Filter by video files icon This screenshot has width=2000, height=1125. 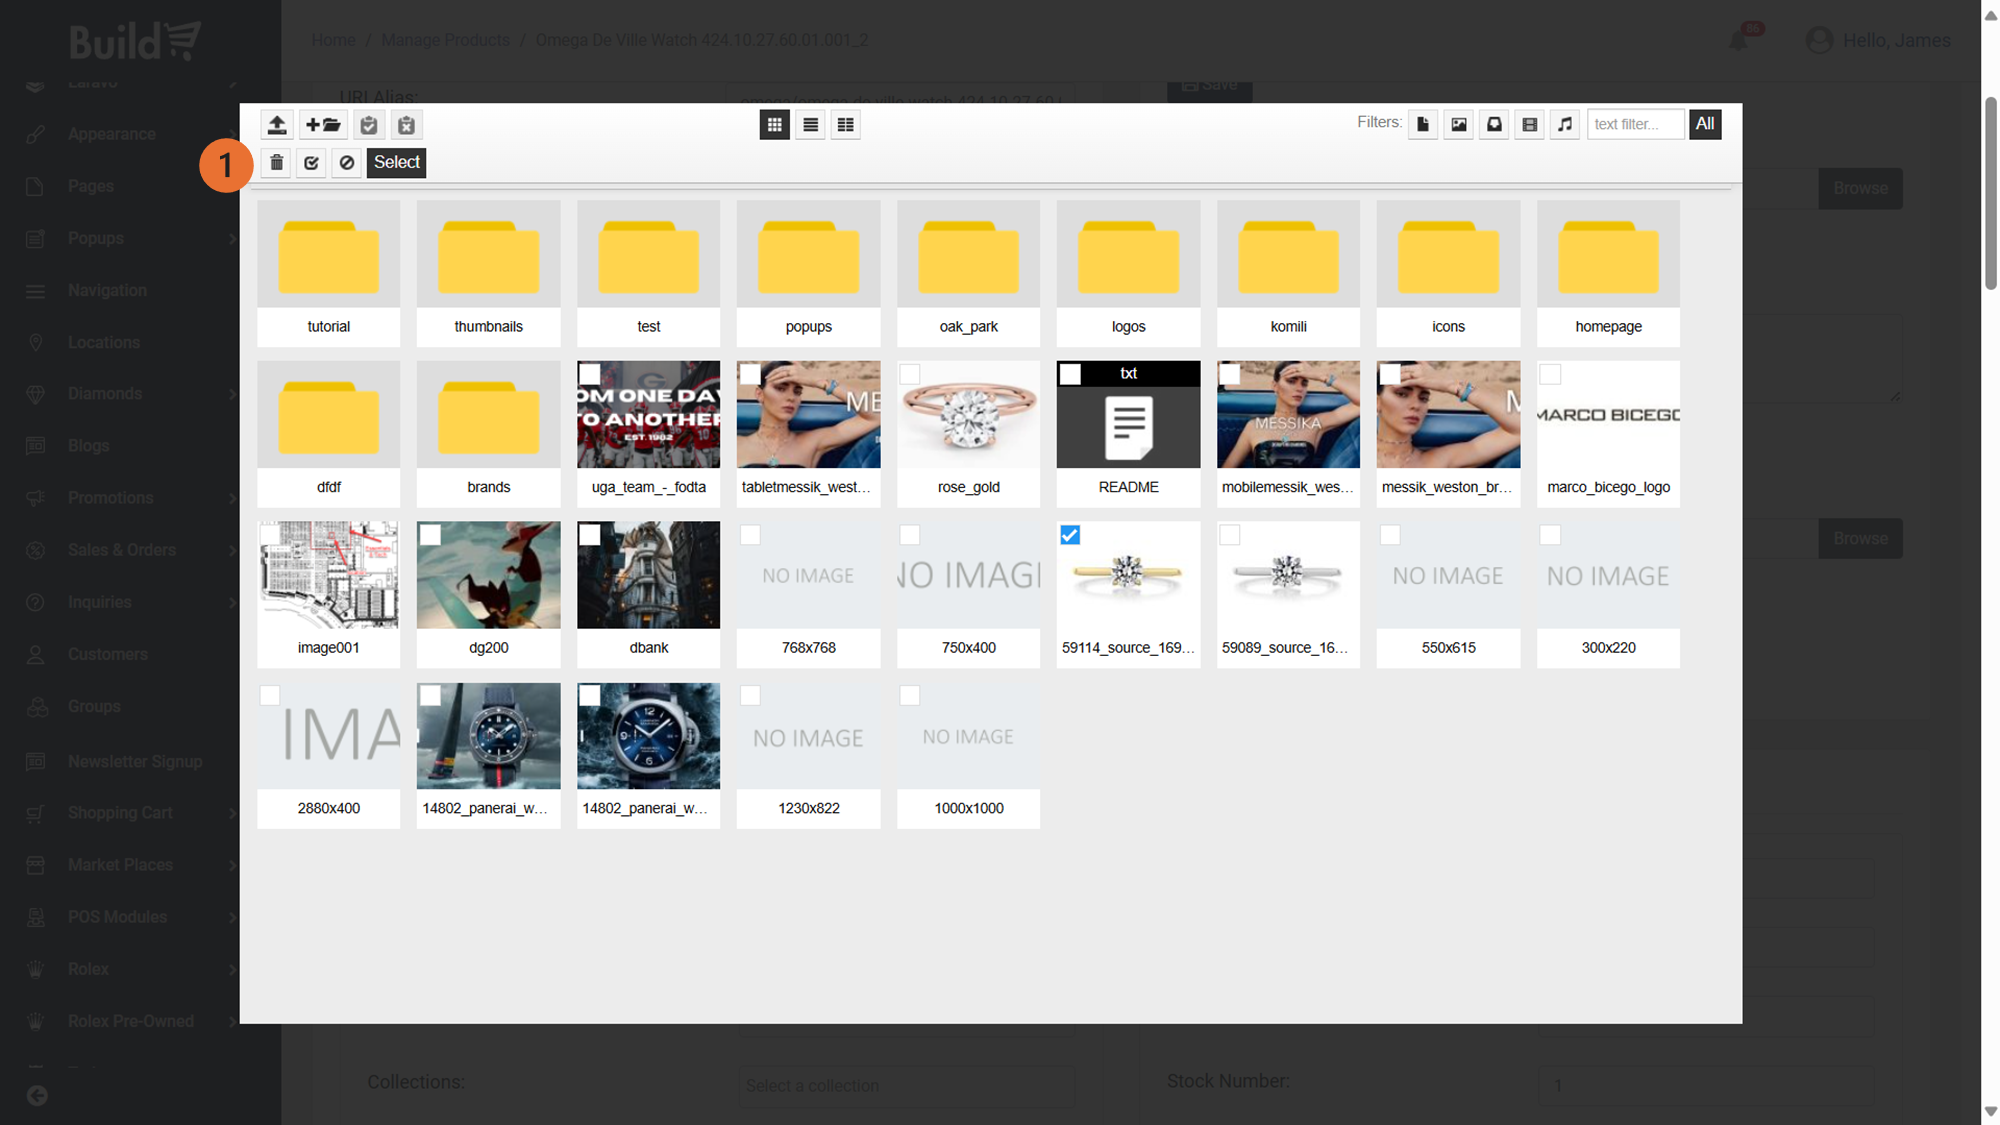[1529, 124]
